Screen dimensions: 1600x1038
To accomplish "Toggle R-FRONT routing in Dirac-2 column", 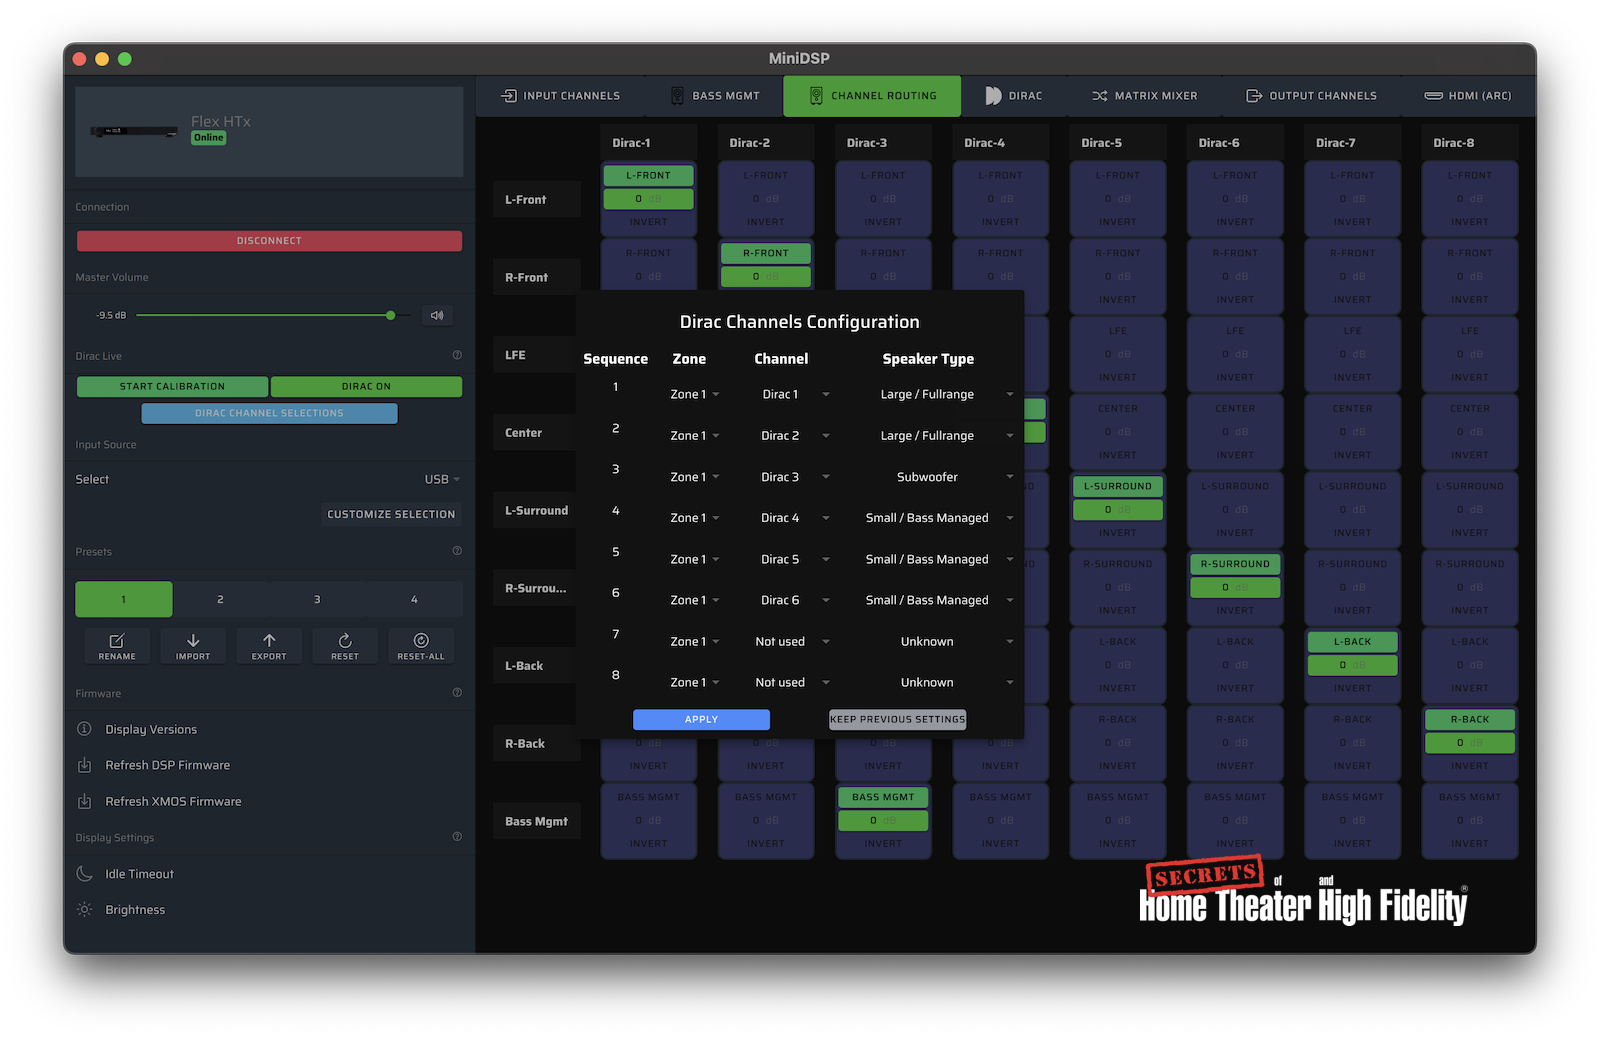I will (x=765, y=253).
